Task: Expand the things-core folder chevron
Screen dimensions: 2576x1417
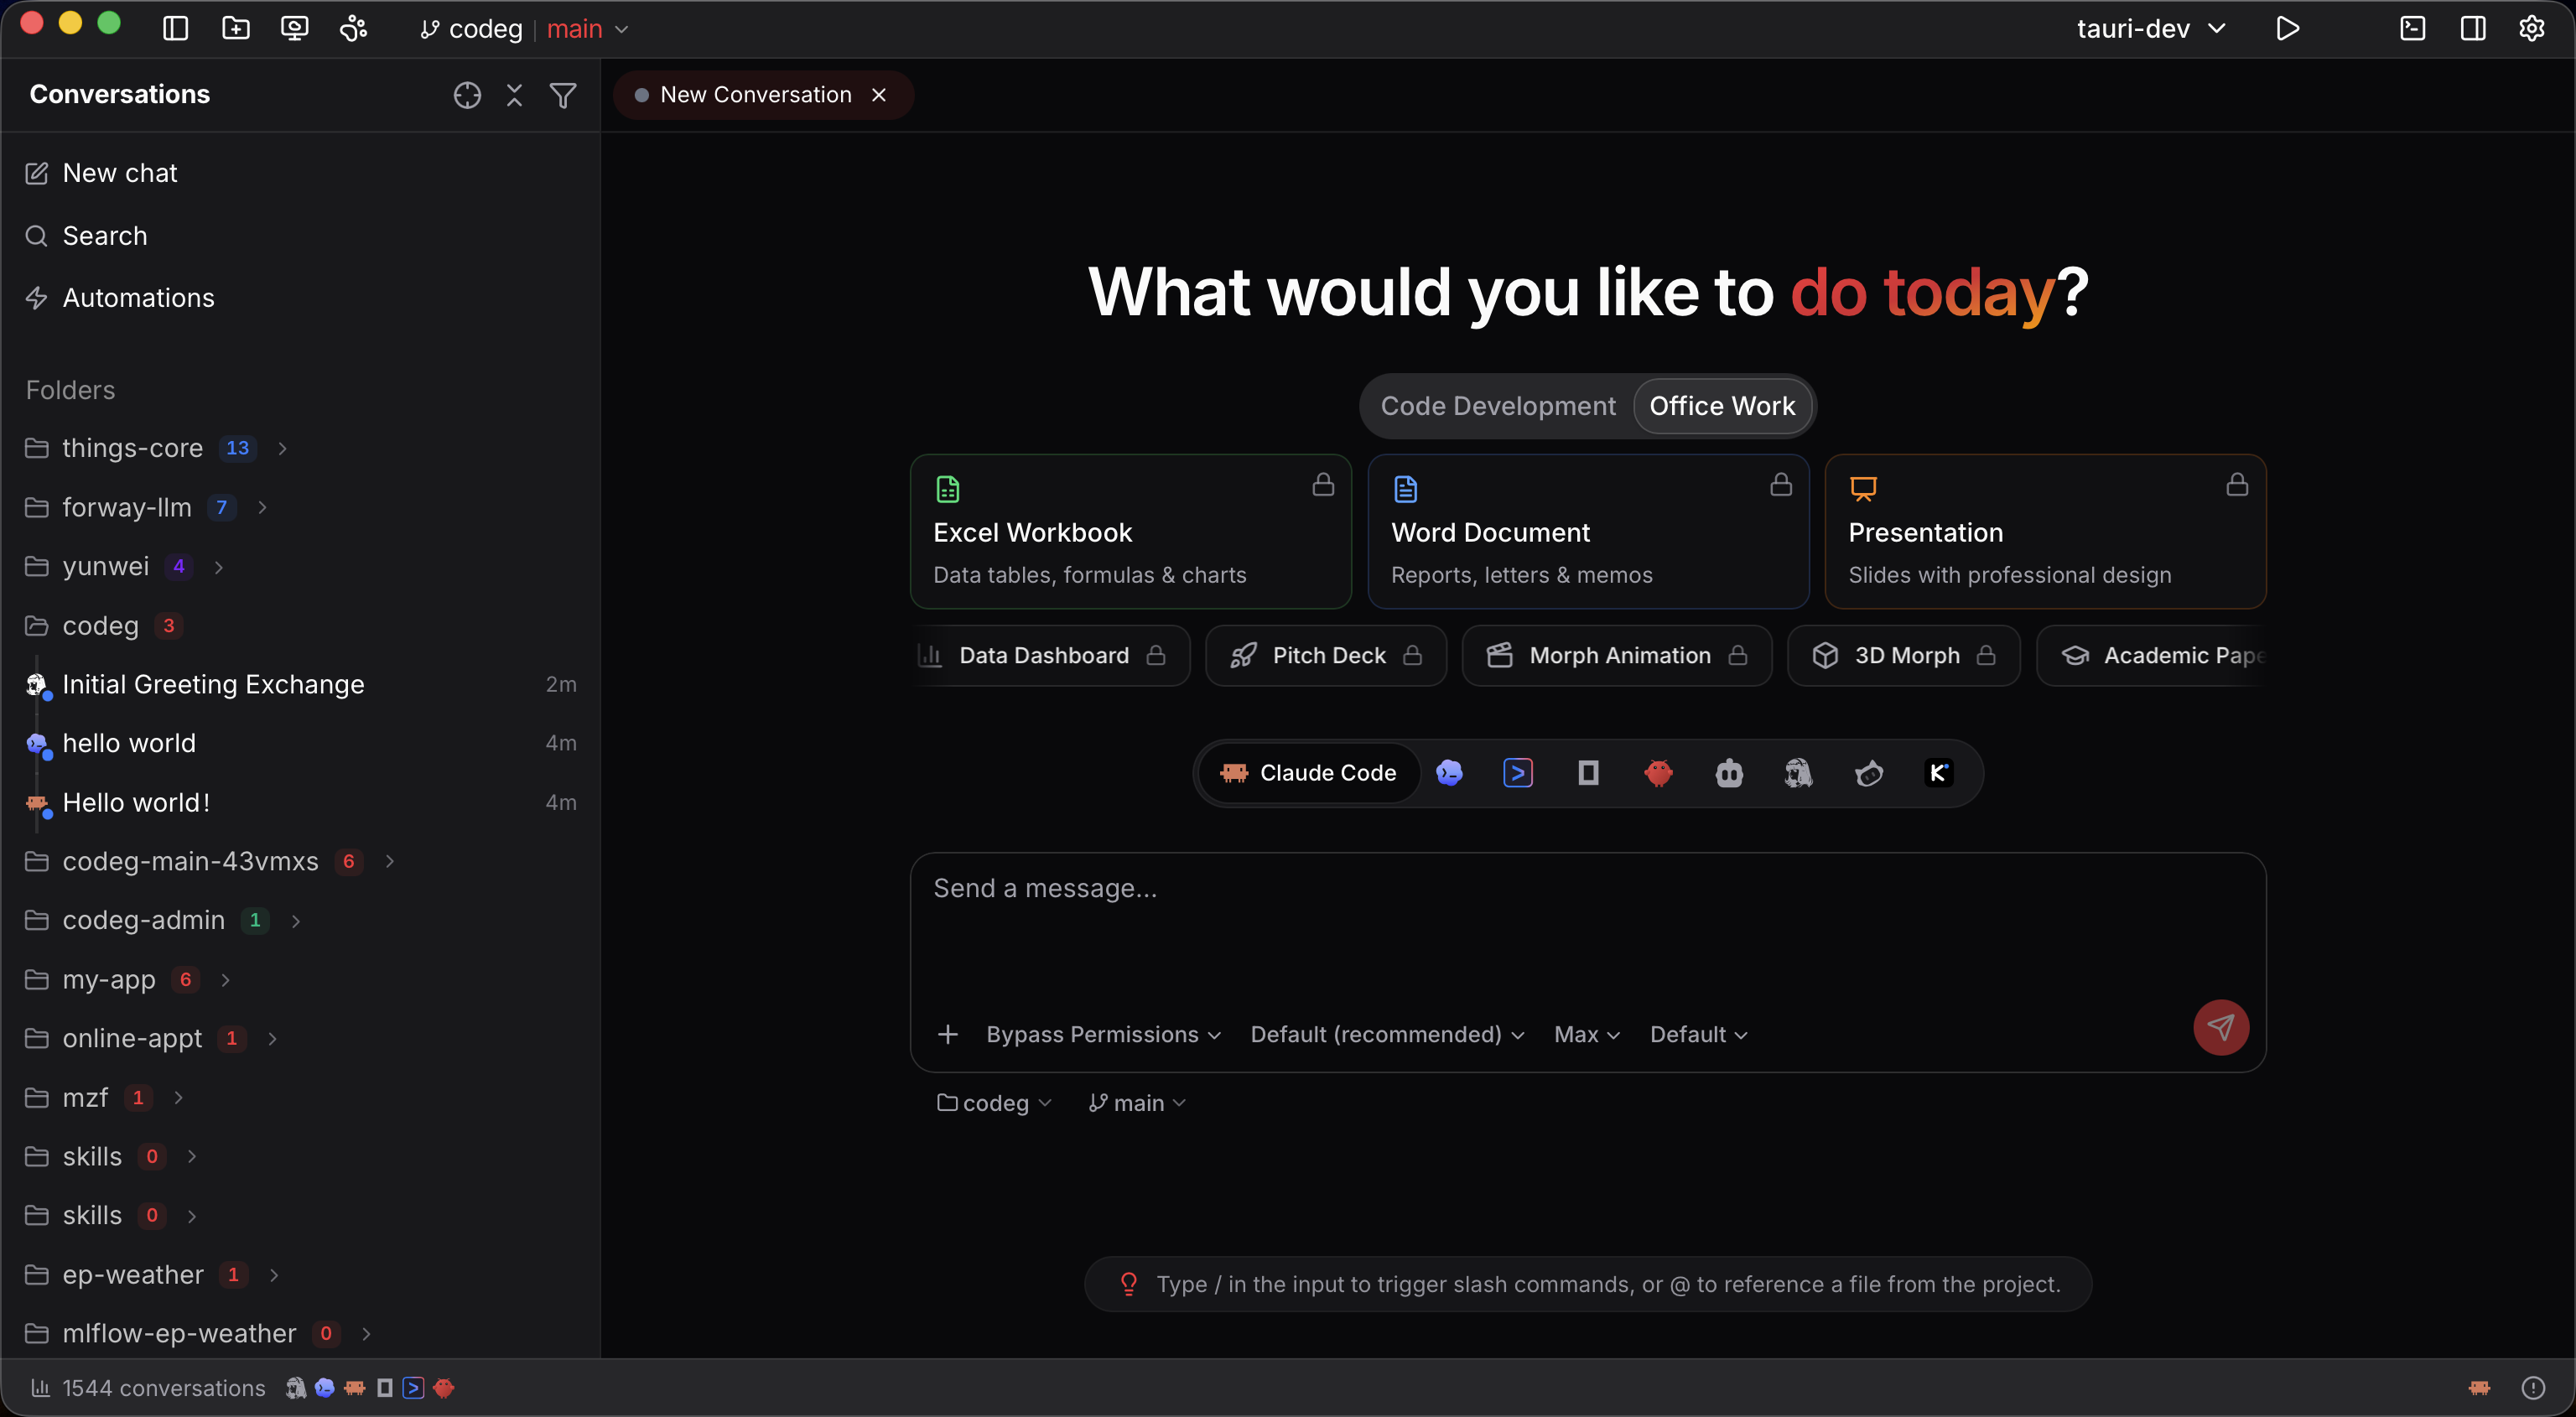Action: coord(283,448)
